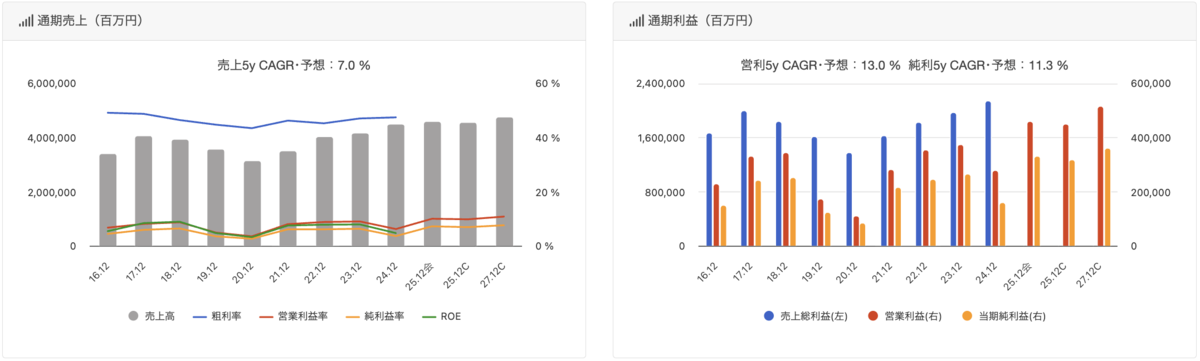Toggle the 売上総利益(左) legend entry
This screenshot has width=1200, height=361.
tap(805, 316)
